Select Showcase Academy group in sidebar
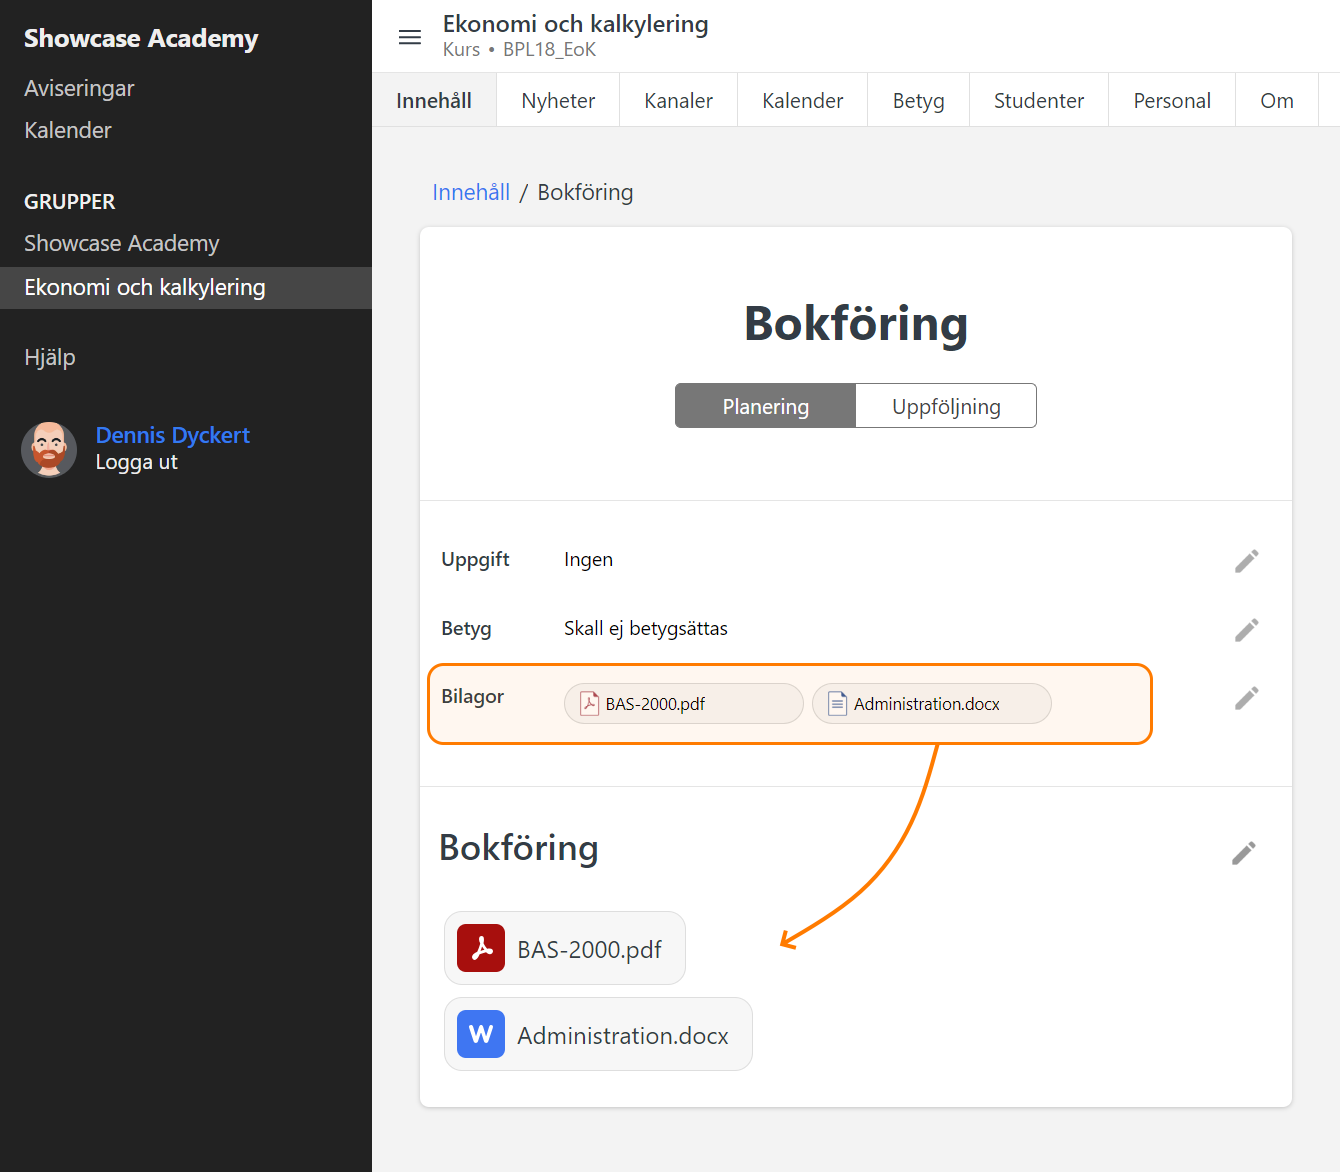 point(121,243)
